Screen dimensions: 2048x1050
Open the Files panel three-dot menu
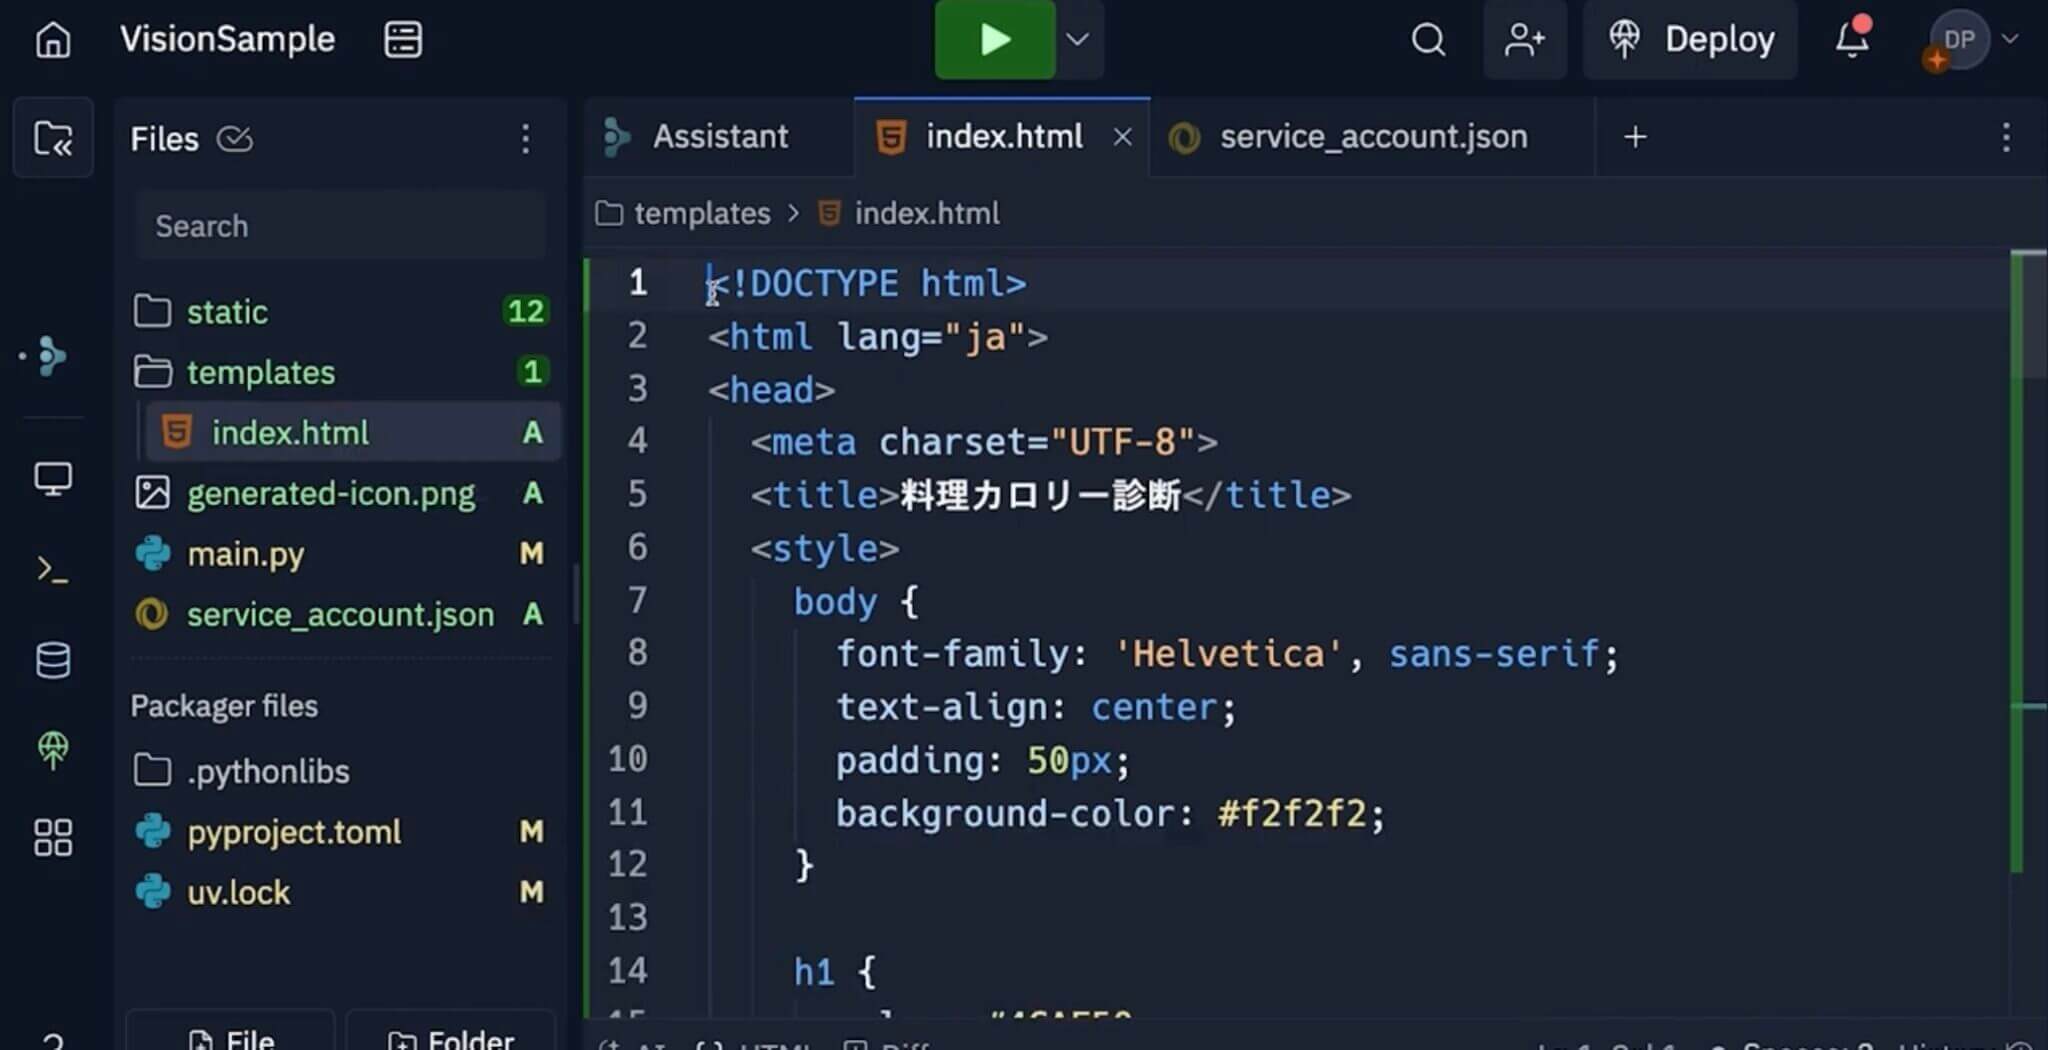[x=525, y=139]
